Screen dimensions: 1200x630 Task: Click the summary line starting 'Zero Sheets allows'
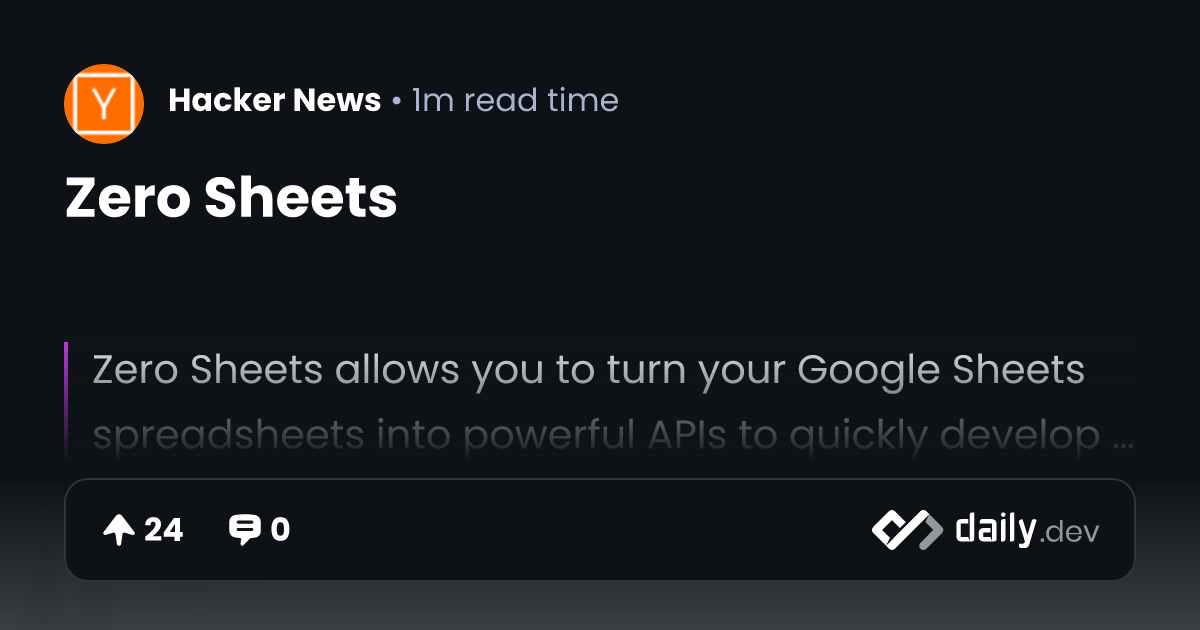589,371
